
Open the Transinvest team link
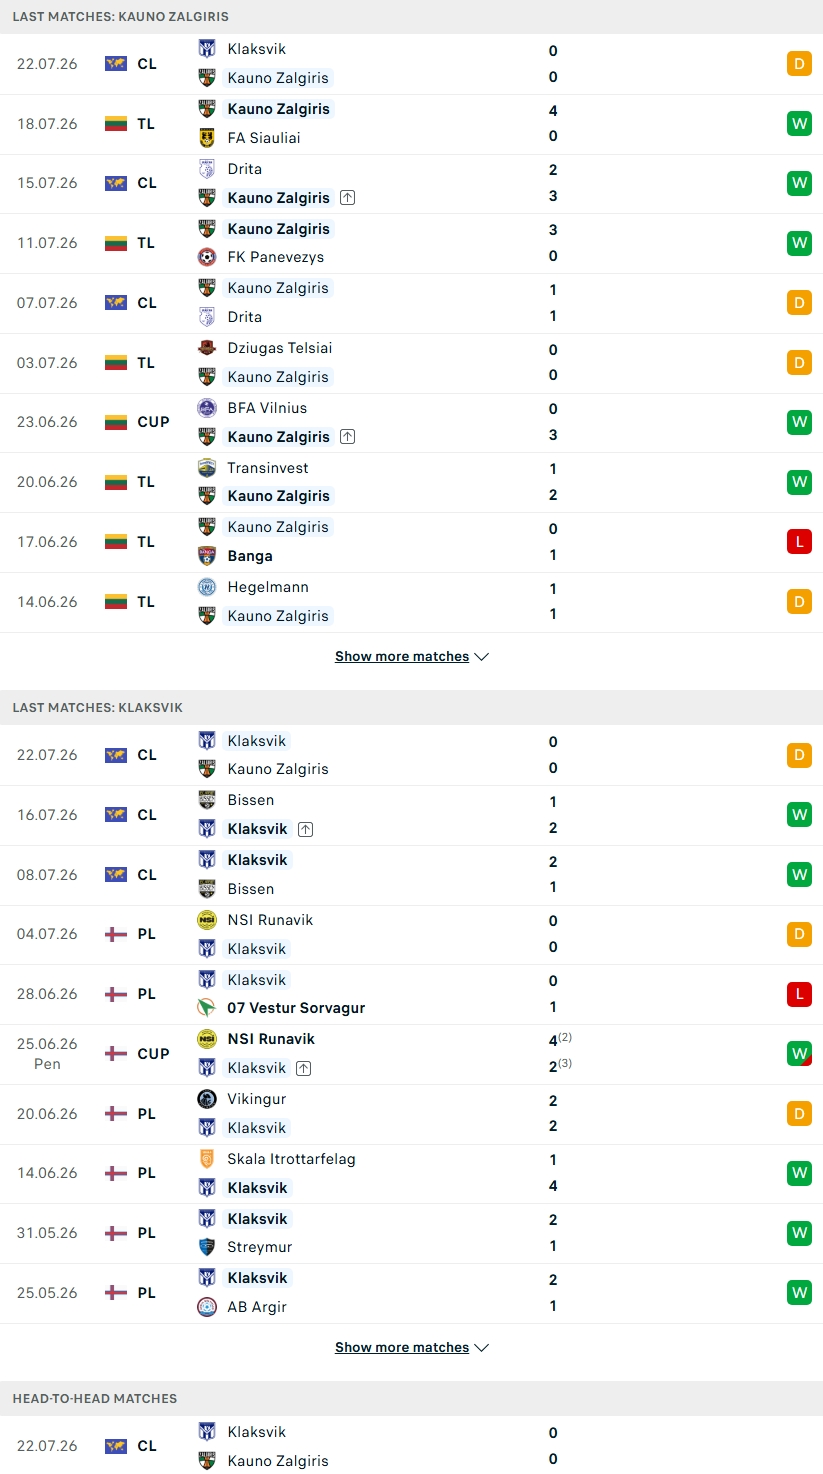point(268,468)
